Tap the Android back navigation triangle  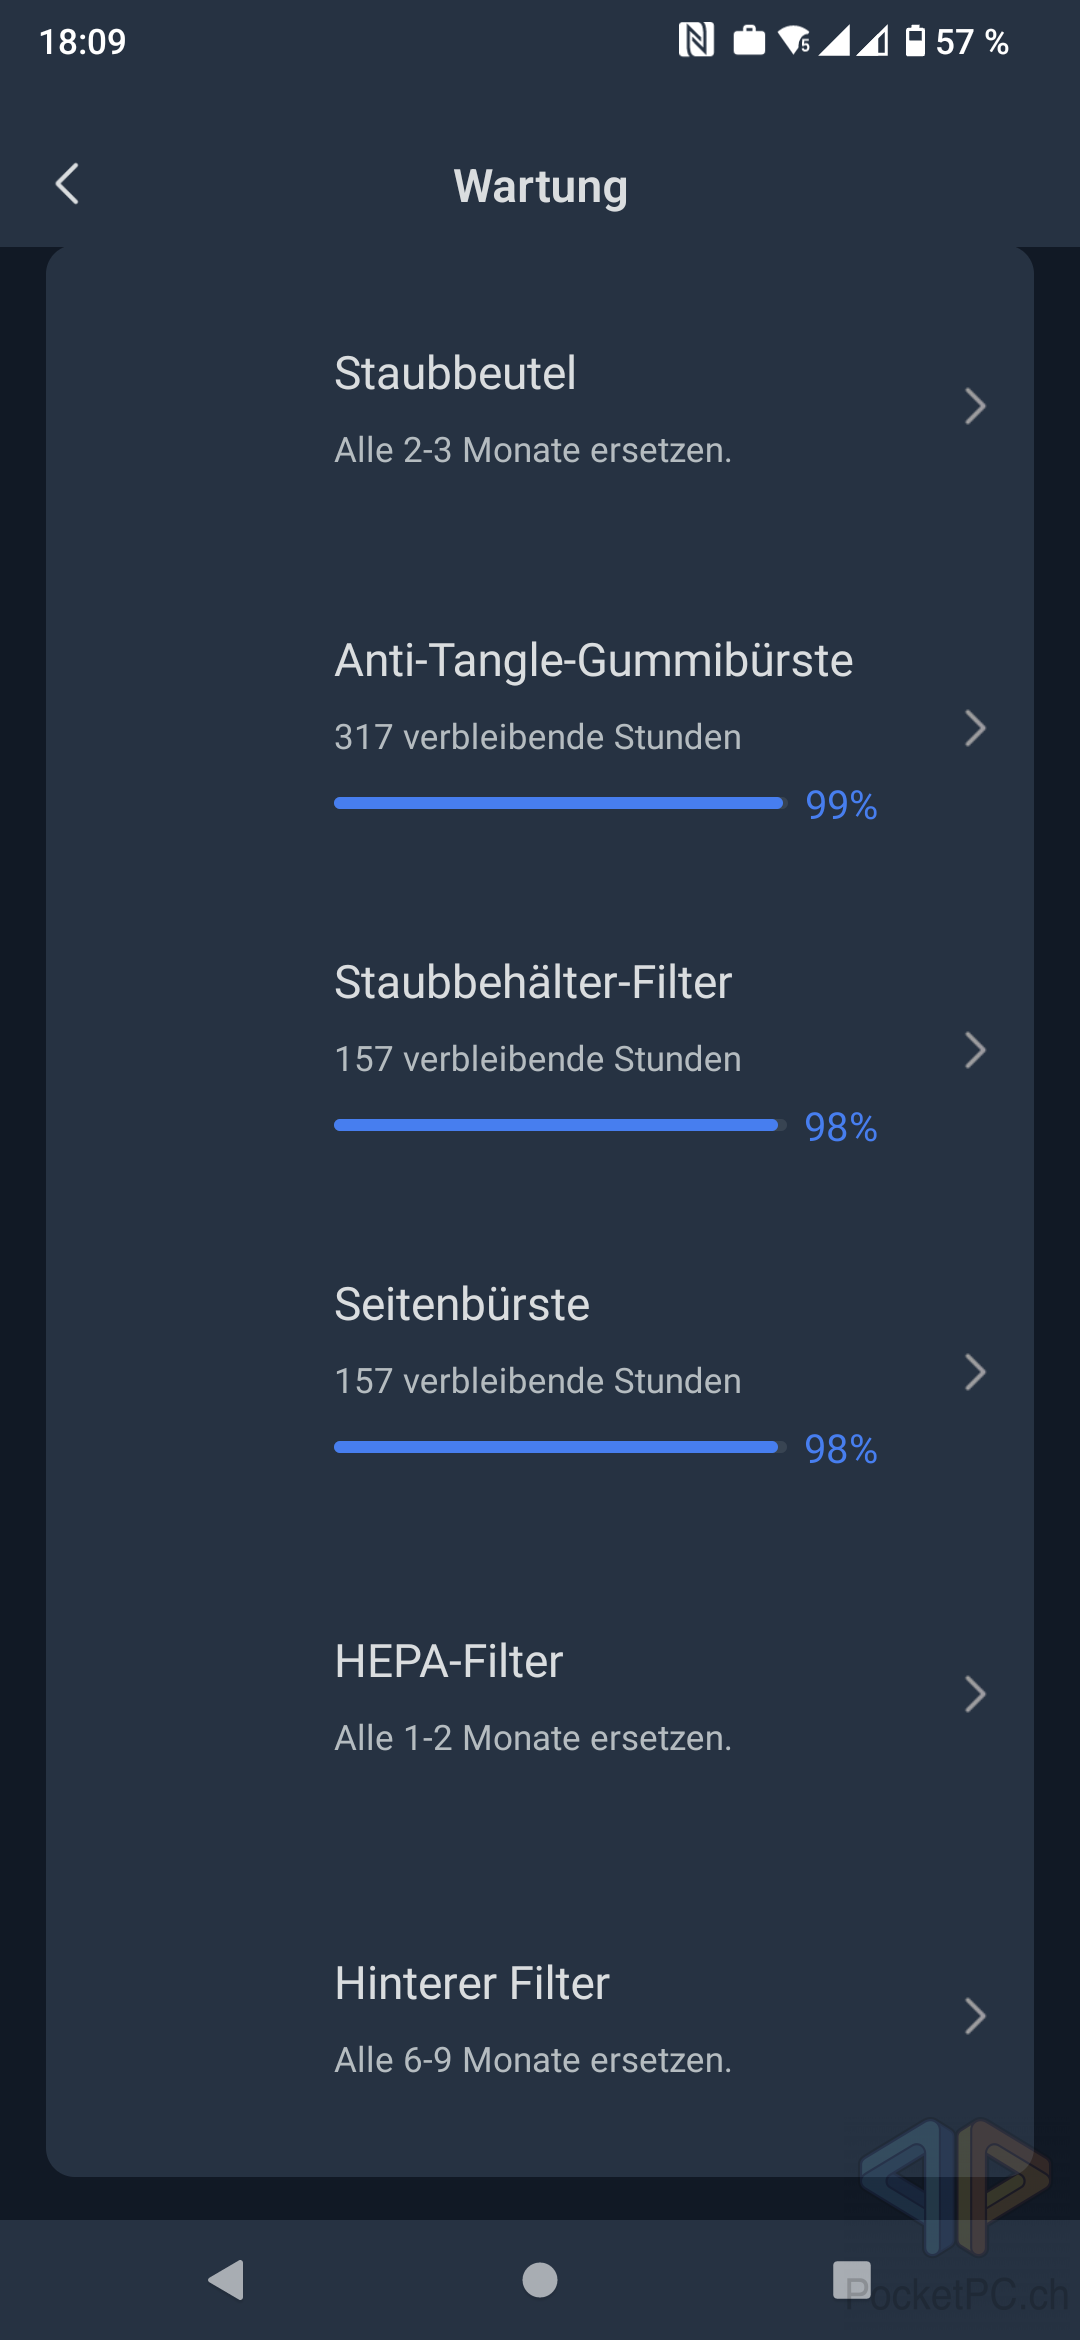[x=226, y=2280]
